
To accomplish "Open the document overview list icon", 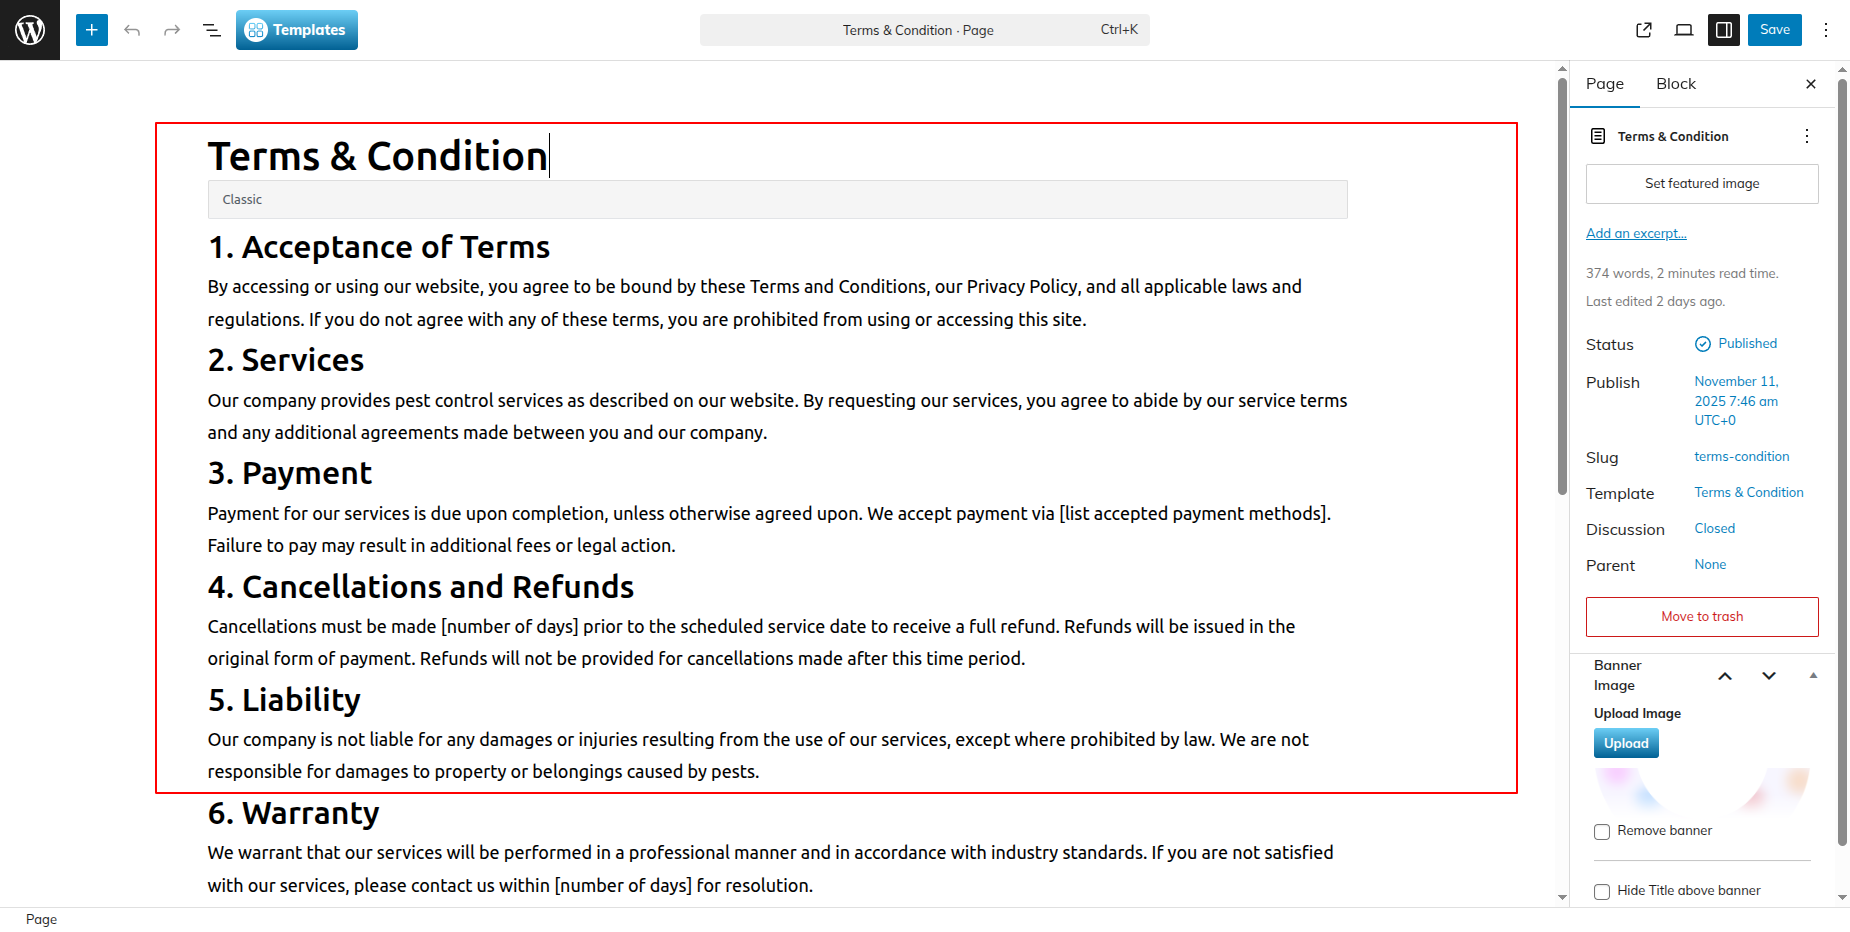I will 212,30.
